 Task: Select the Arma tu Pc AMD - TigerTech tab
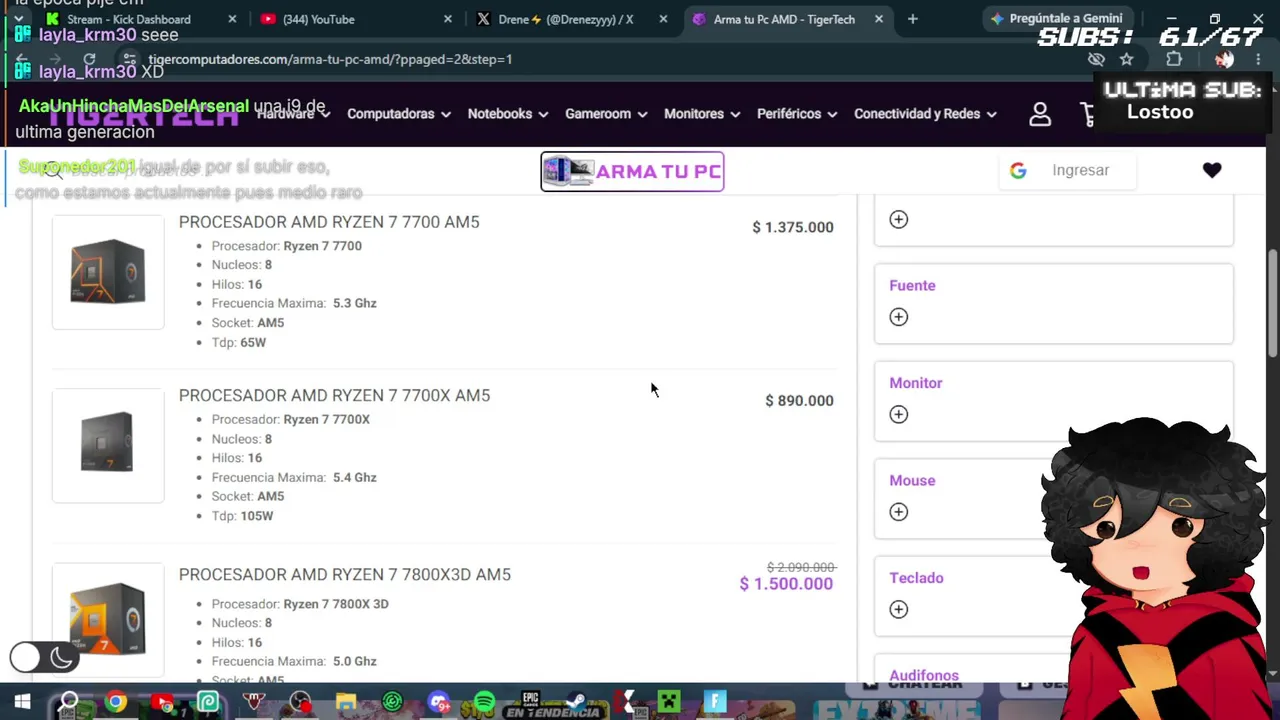785,19
